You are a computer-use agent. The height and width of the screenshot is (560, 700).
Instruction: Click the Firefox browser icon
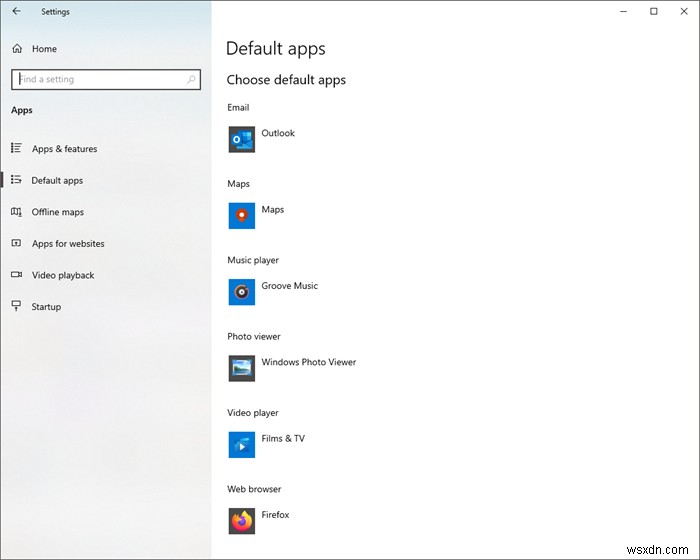[x=242, y=521]
